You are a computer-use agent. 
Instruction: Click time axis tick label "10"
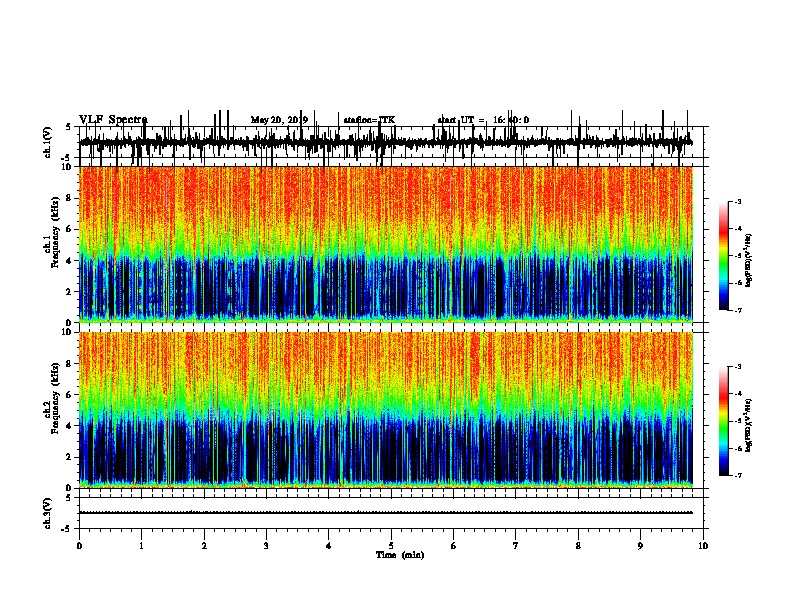tap(703, 546)
